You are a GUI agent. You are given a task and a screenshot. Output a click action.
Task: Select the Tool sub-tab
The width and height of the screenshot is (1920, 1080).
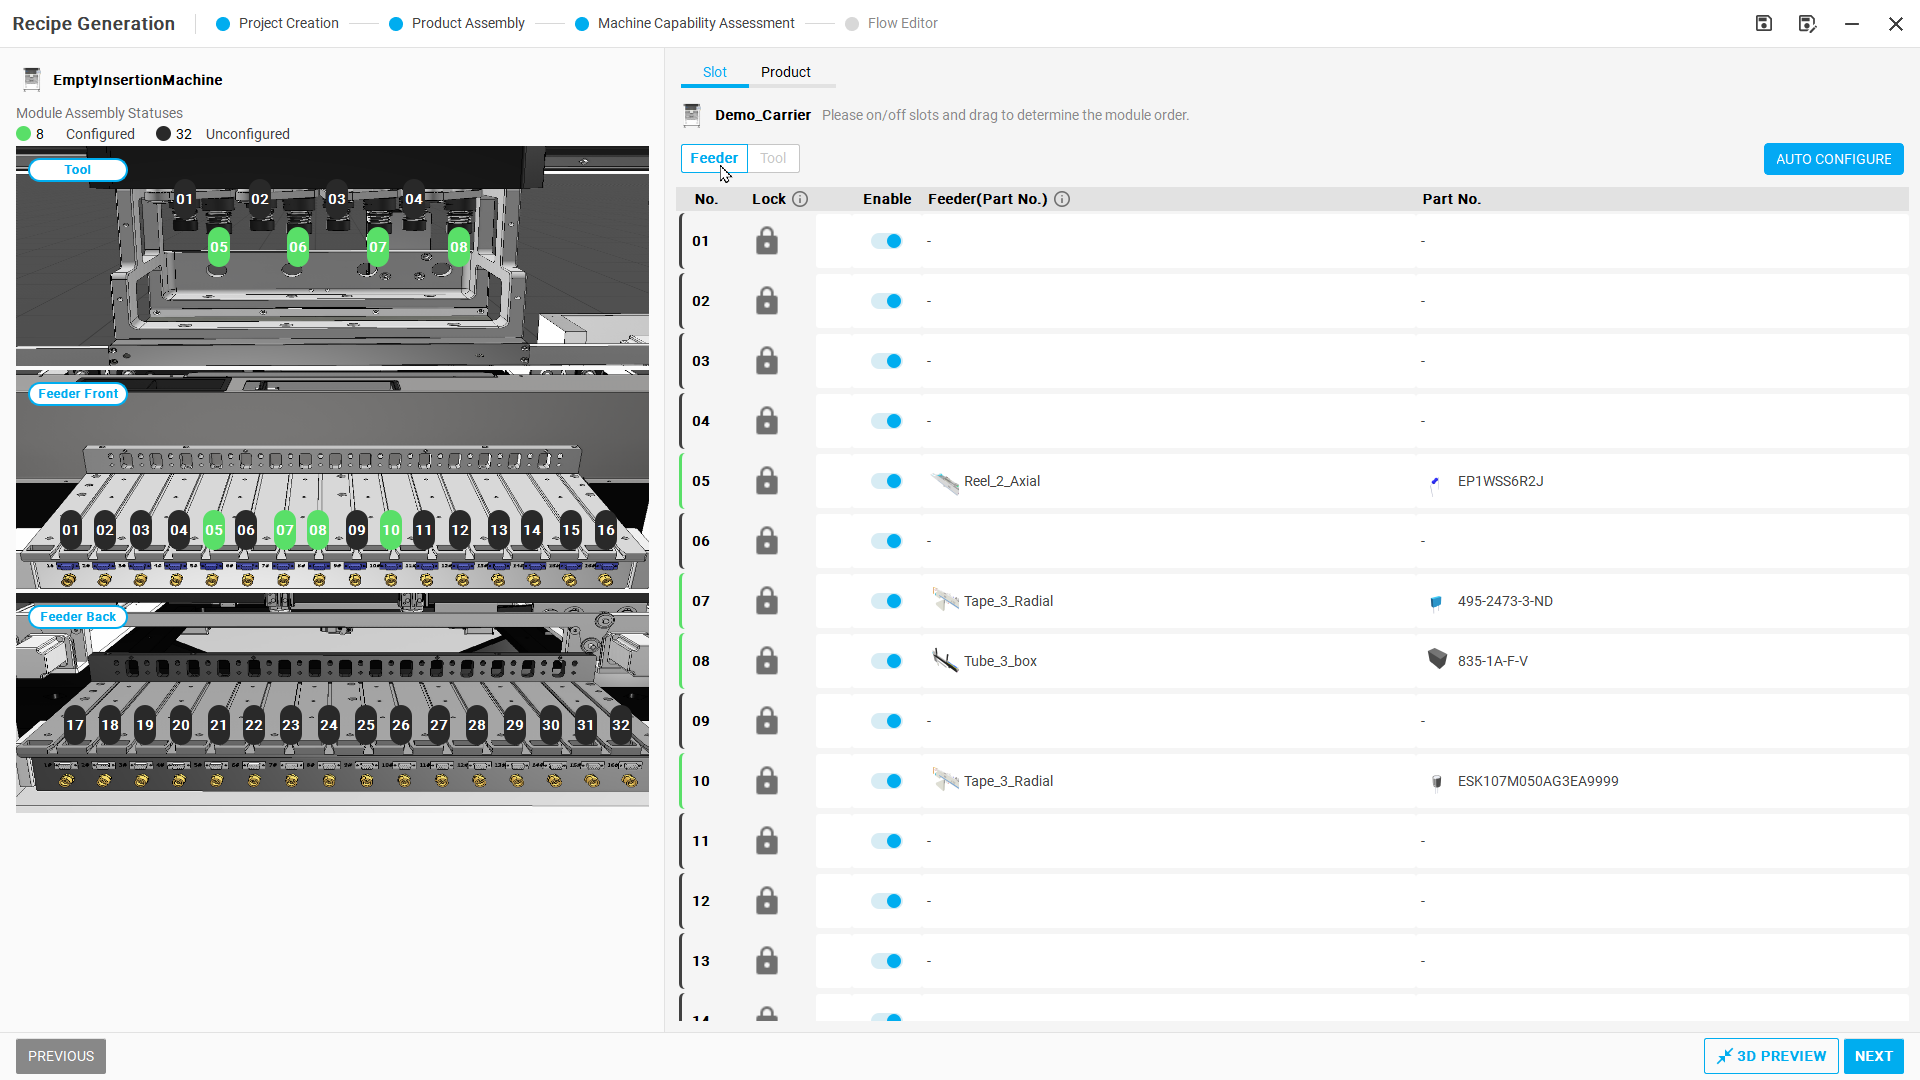click(773, 158)
